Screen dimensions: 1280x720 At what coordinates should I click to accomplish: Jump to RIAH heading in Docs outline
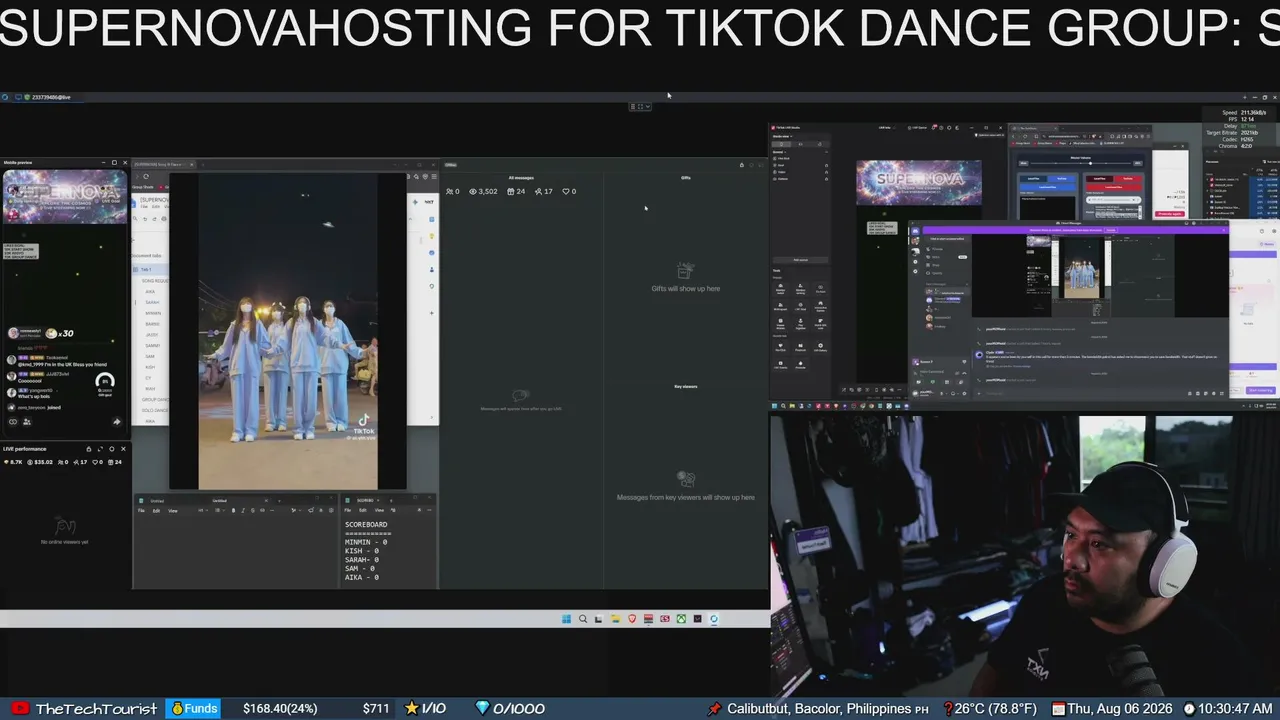(x=150, y=389)
